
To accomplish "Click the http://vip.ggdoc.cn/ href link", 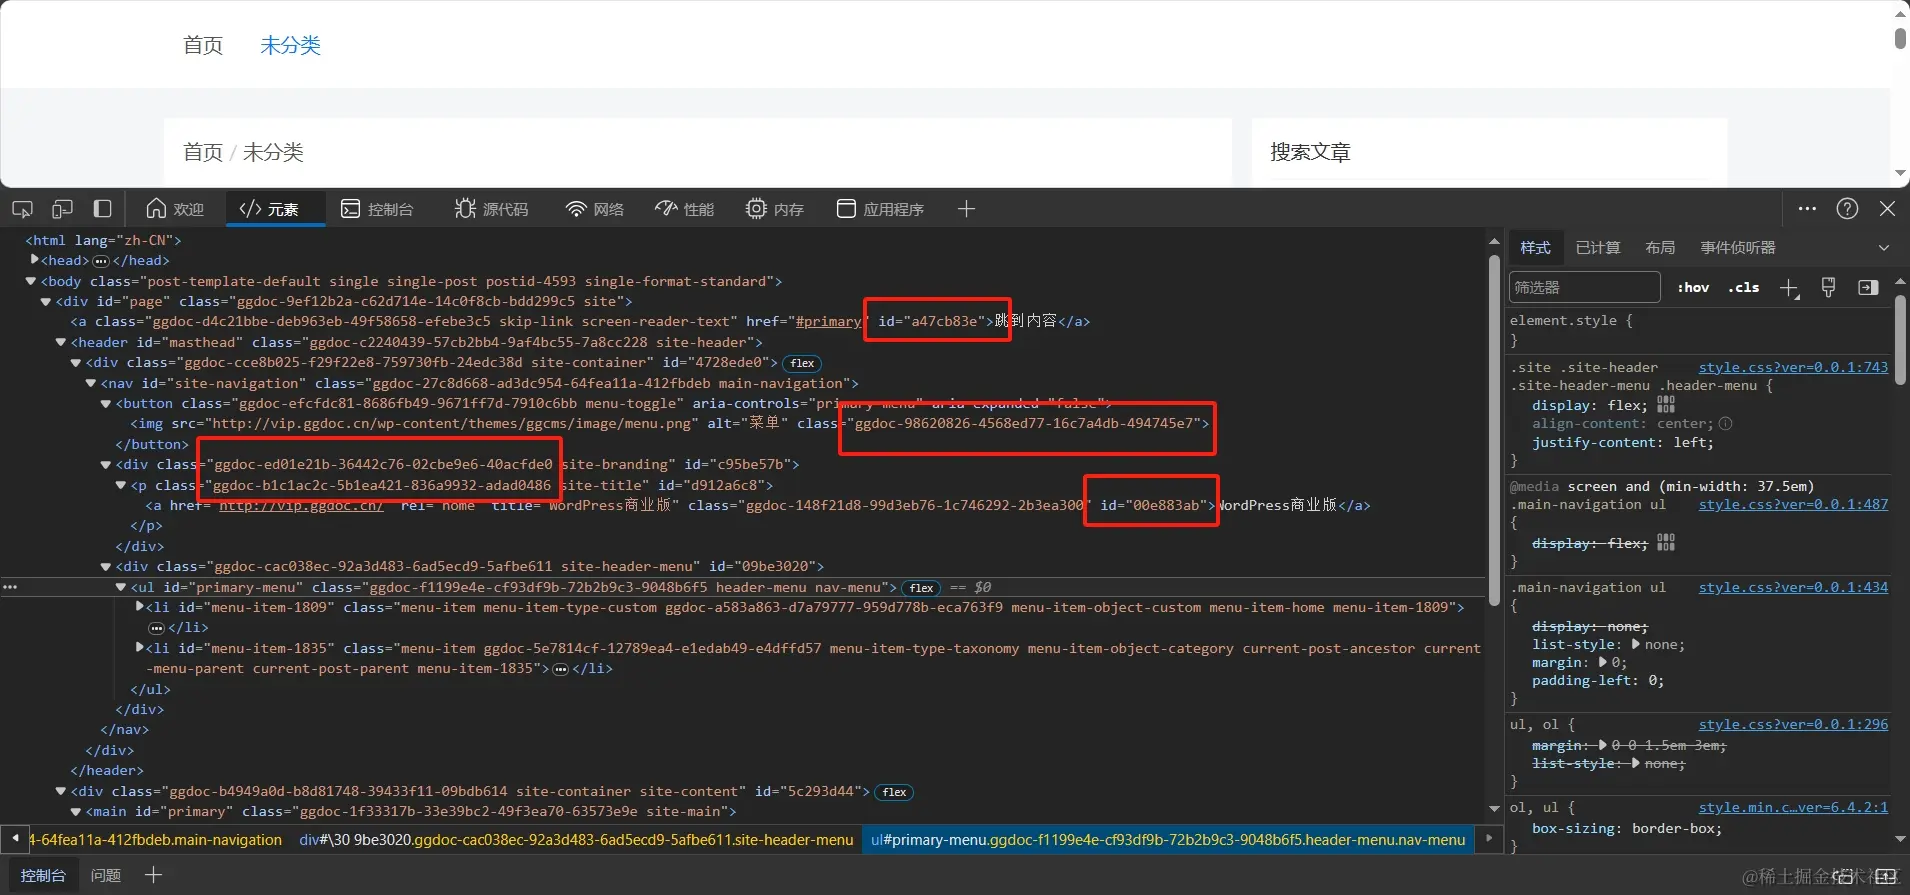I will 301,505.
